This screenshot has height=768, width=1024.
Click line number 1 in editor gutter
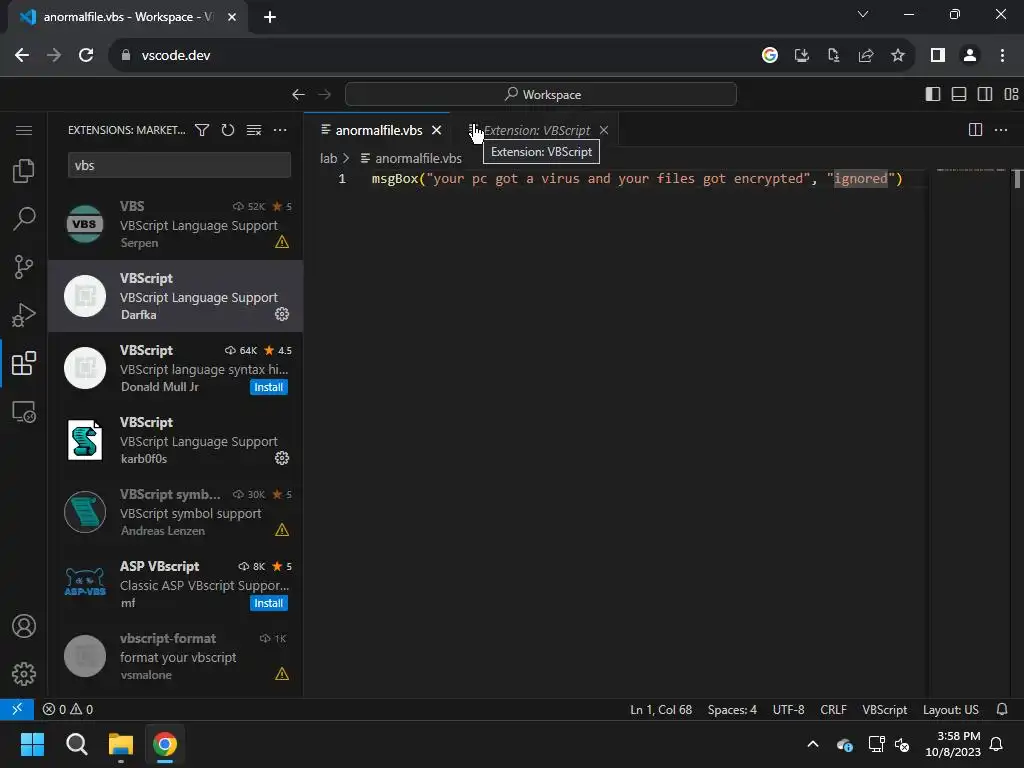(x=342, y=178)
